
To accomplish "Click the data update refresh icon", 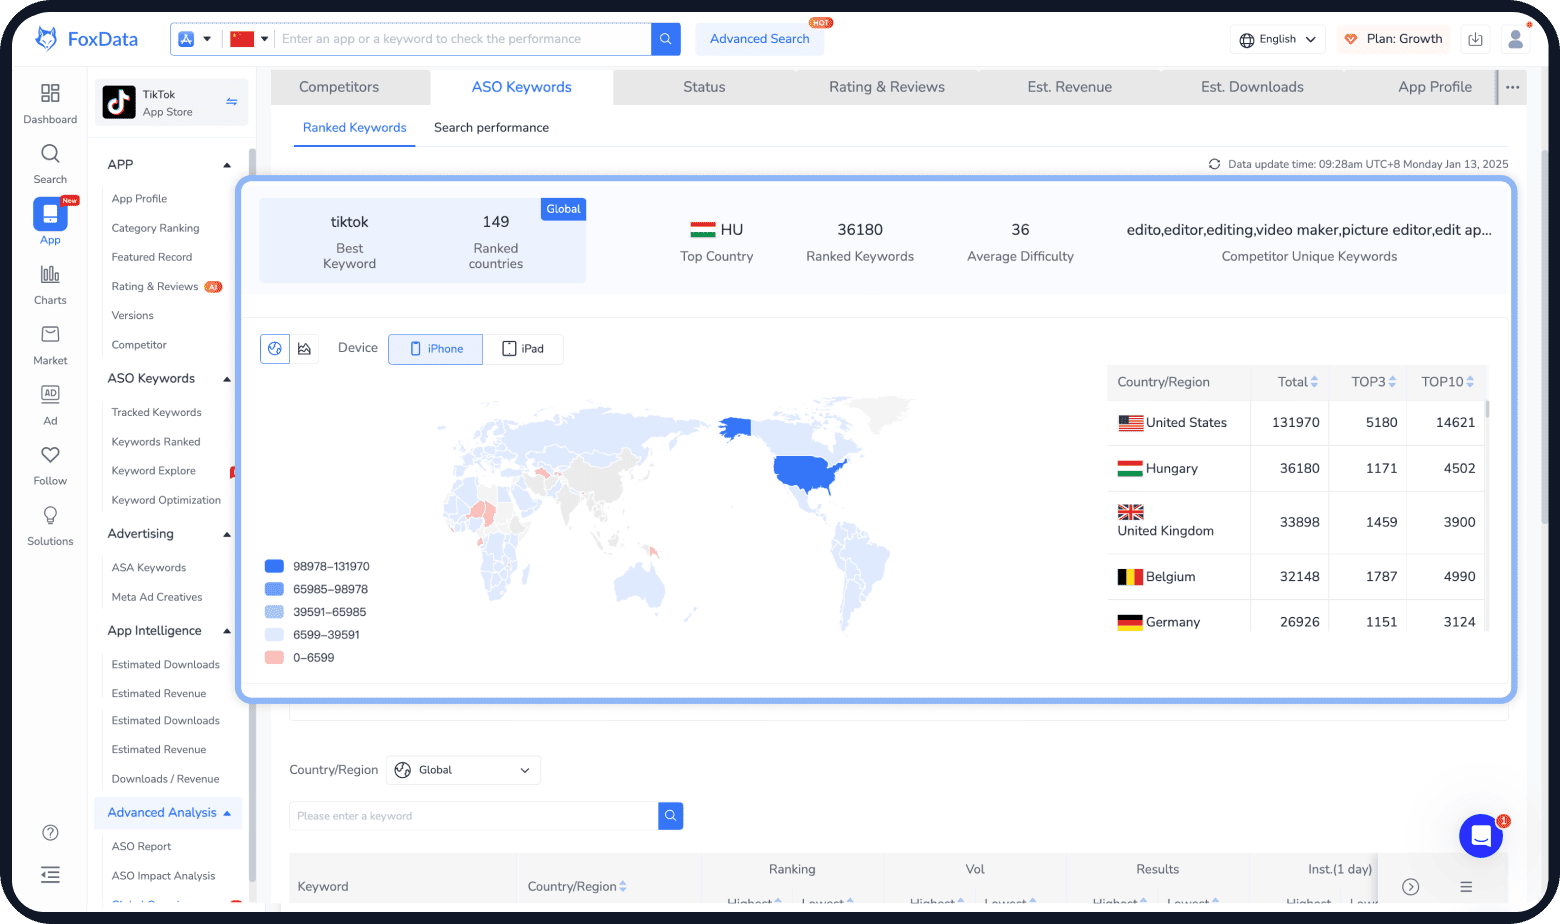I will 1214,164.
